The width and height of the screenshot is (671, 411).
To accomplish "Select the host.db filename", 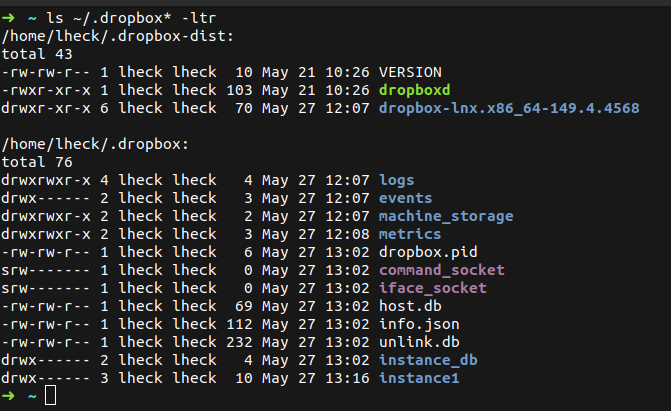I will tap(410, 306).
